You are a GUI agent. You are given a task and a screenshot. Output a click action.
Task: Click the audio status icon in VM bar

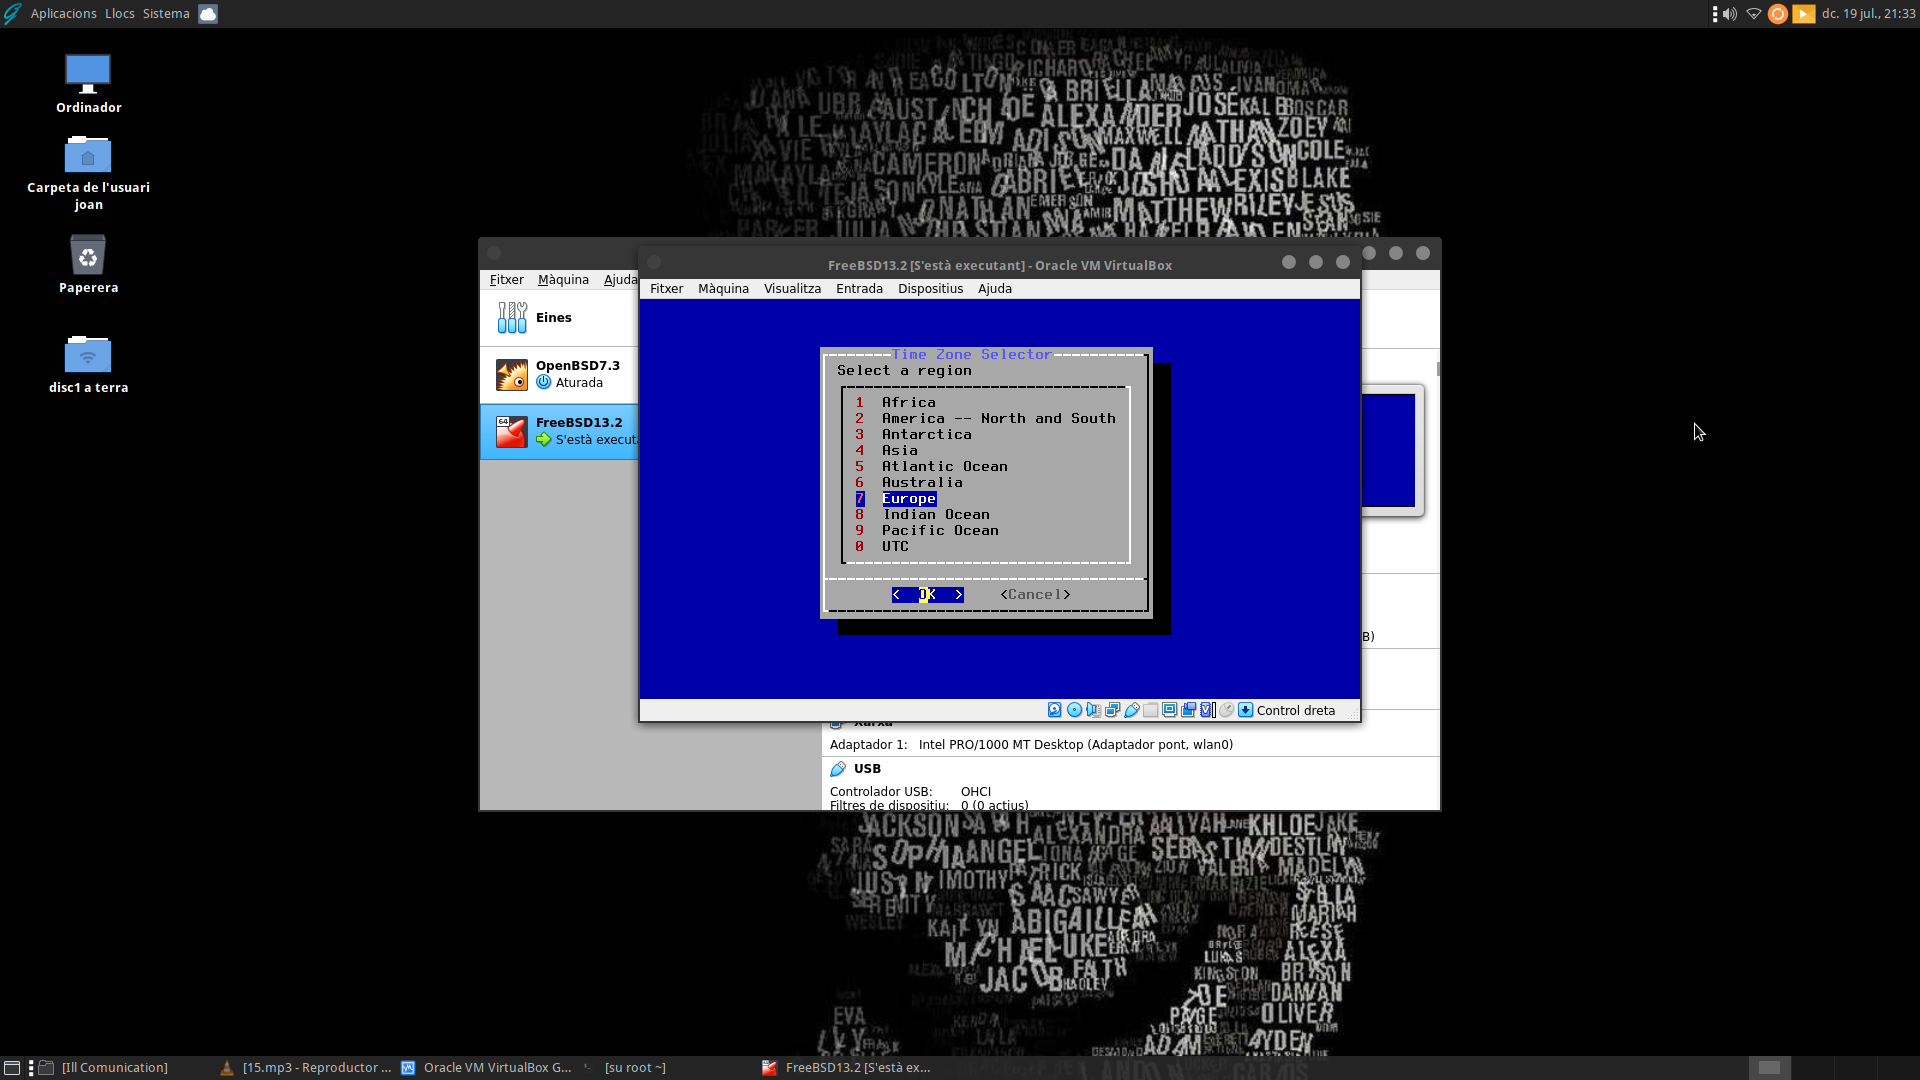[1093, 710]
